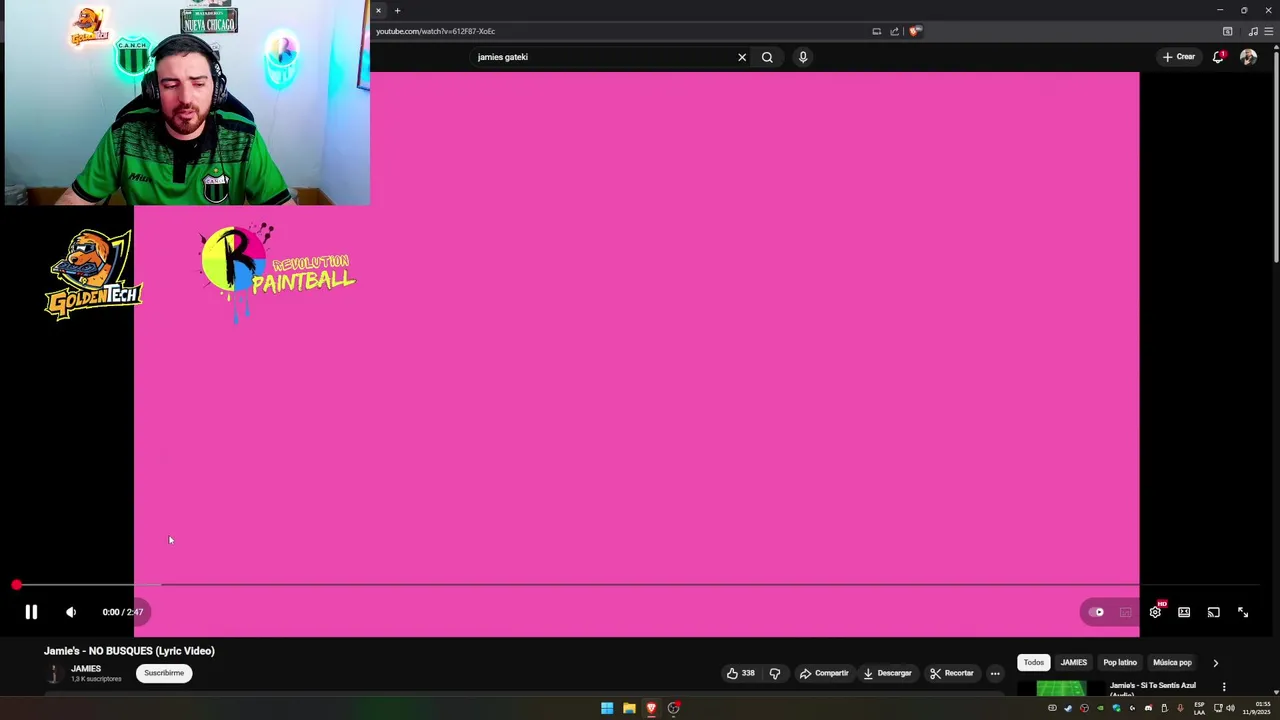Dislike the video with thumbs down

(775, 673)
